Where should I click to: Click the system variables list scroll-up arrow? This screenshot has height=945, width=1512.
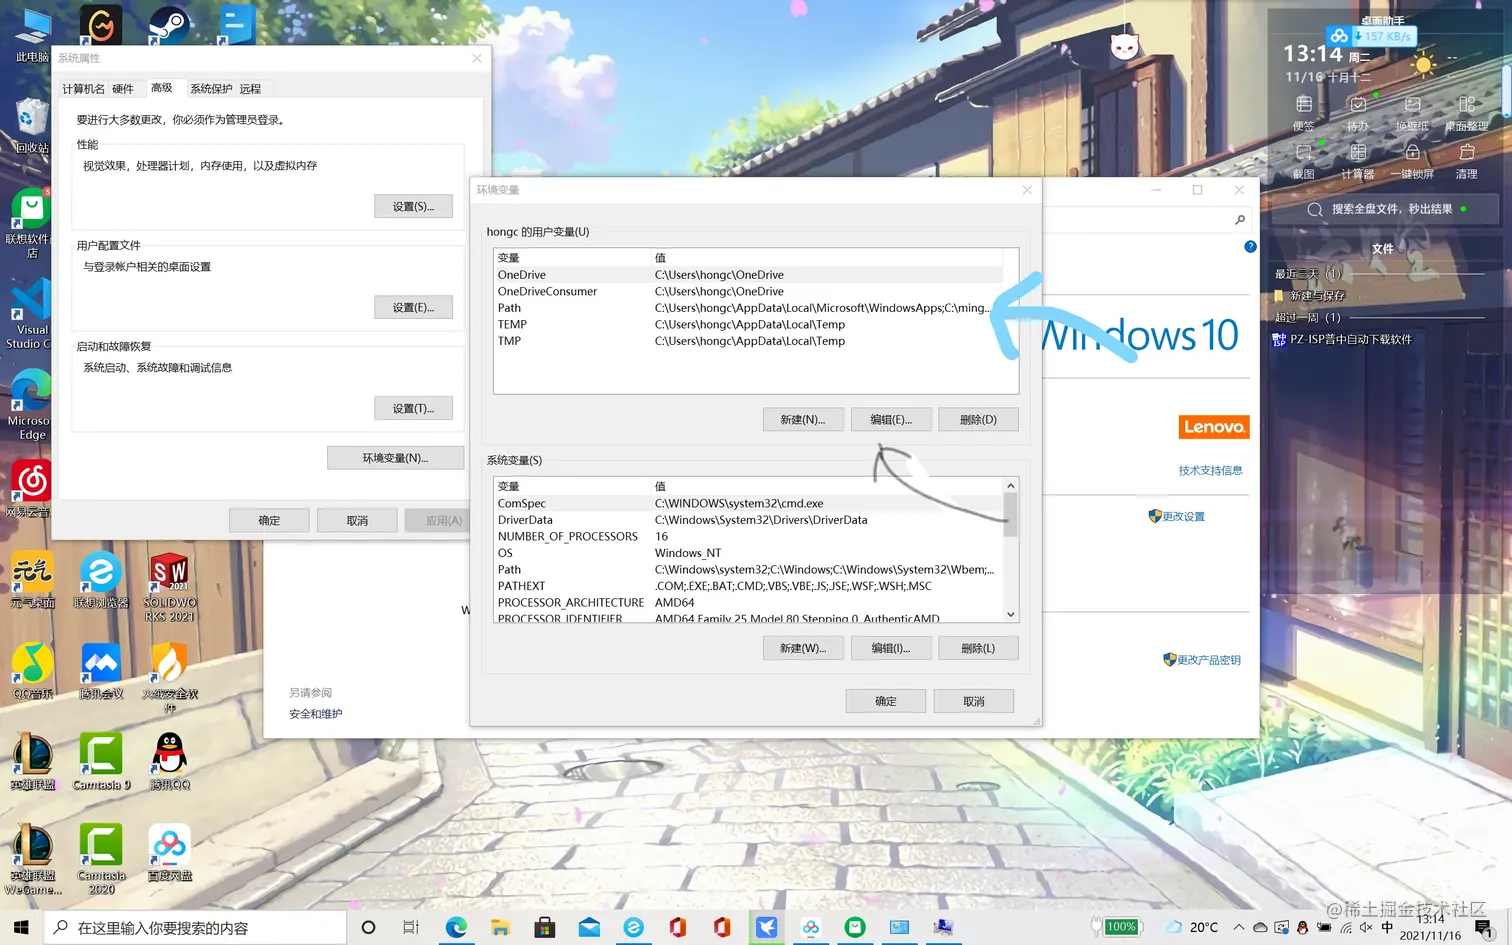(x=1011, y=486)
